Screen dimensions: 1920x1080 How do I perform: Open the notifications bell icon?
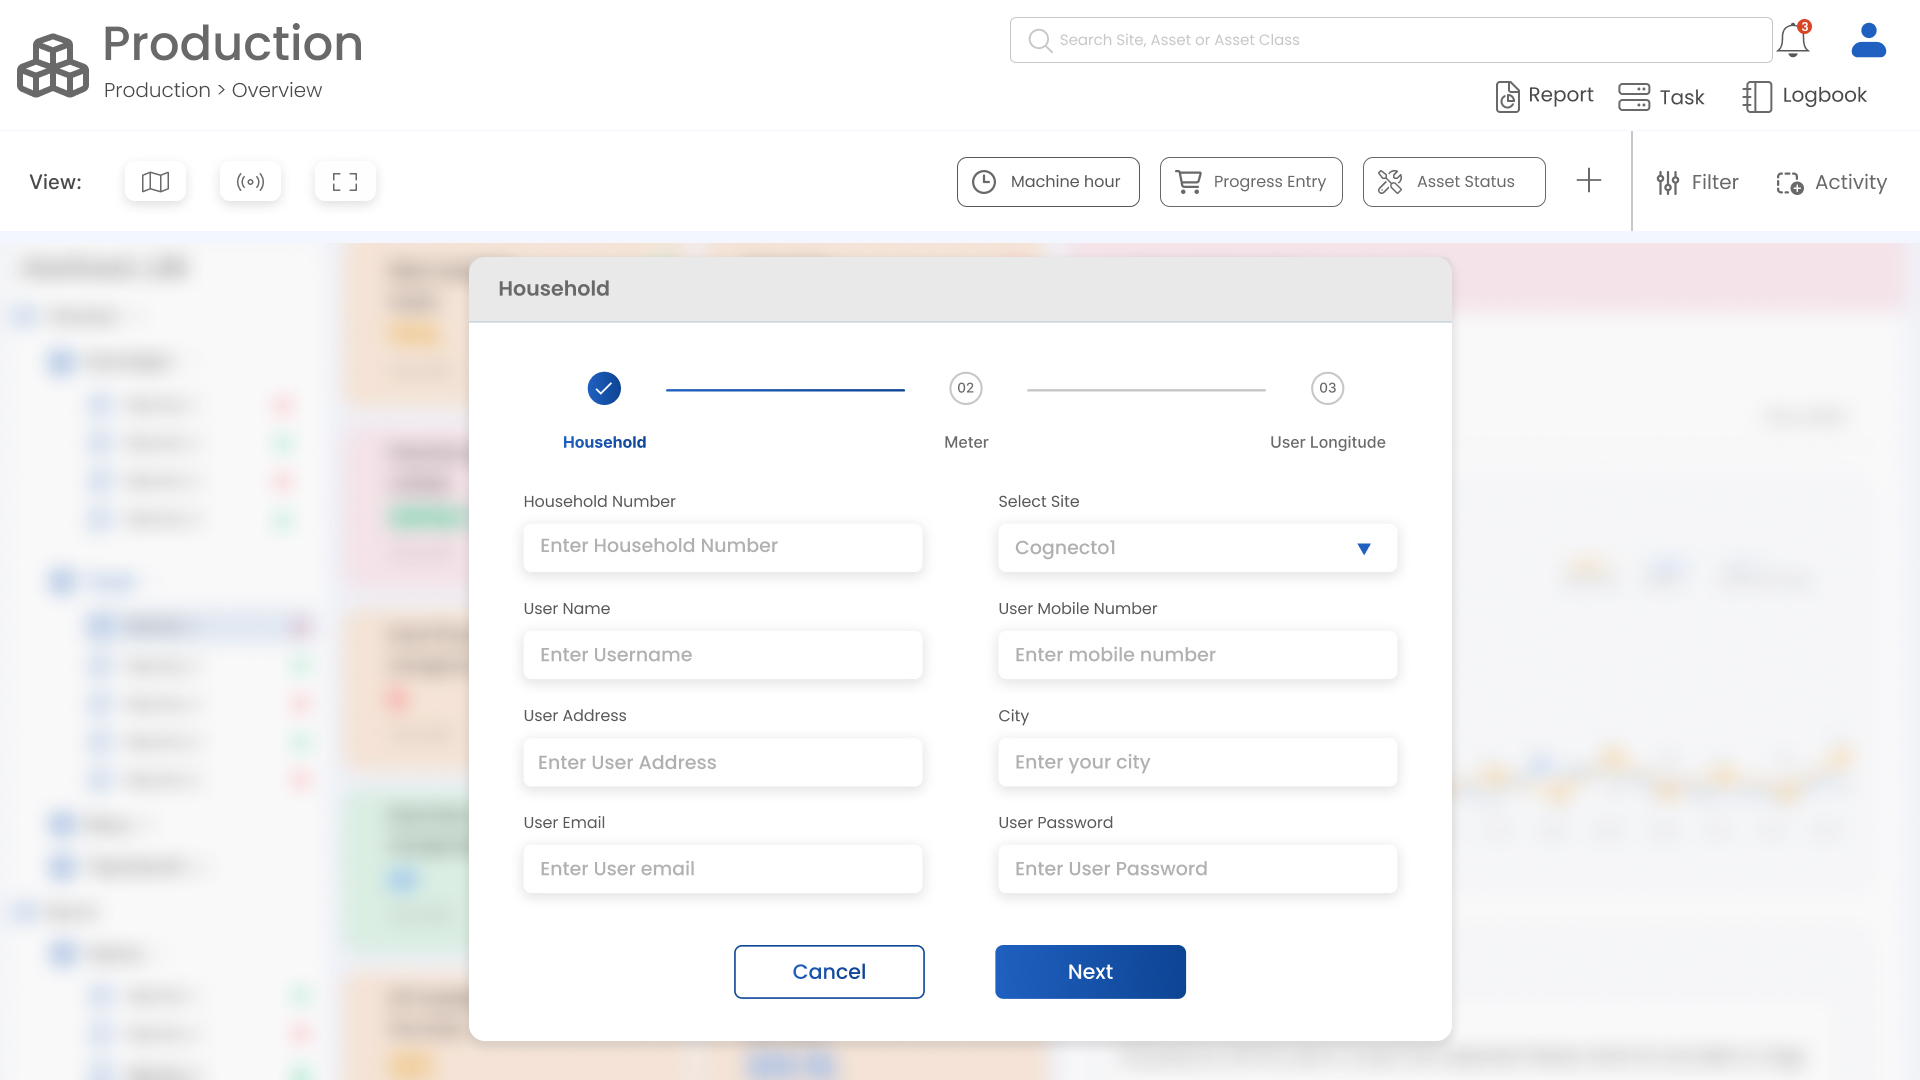point(1793,41)
